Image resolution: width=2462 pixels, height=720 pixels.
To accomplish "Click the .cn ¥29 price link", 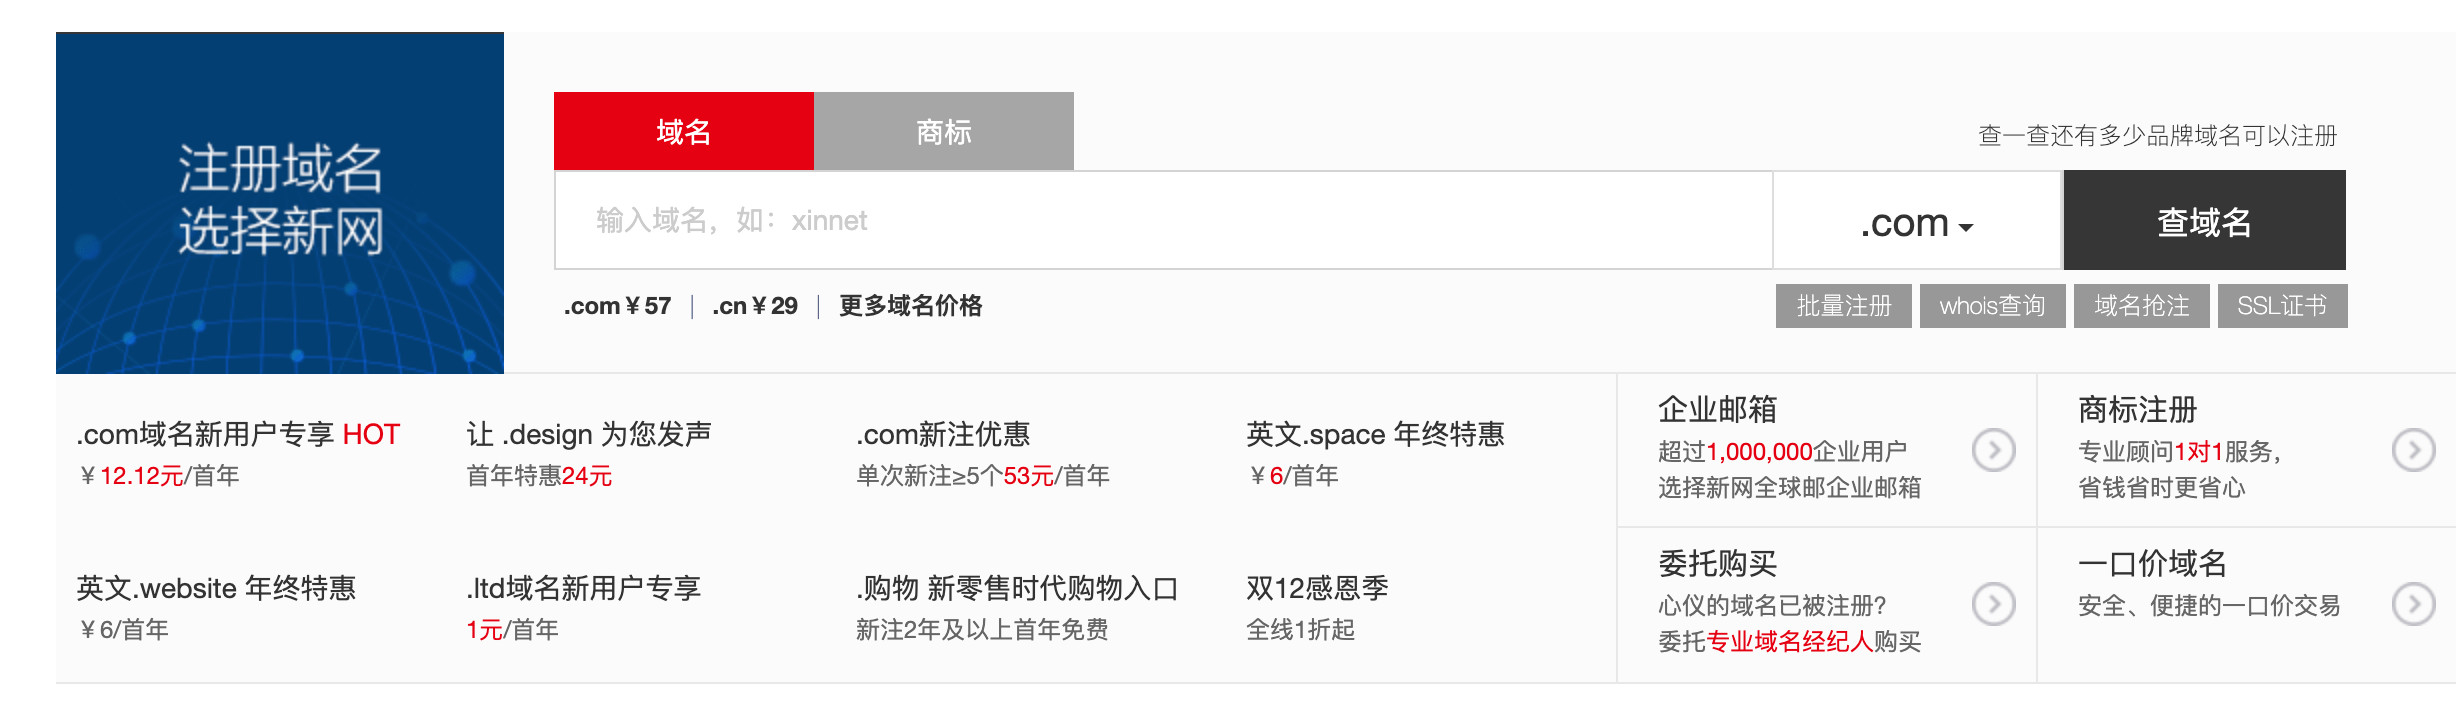I will point(755,306).
